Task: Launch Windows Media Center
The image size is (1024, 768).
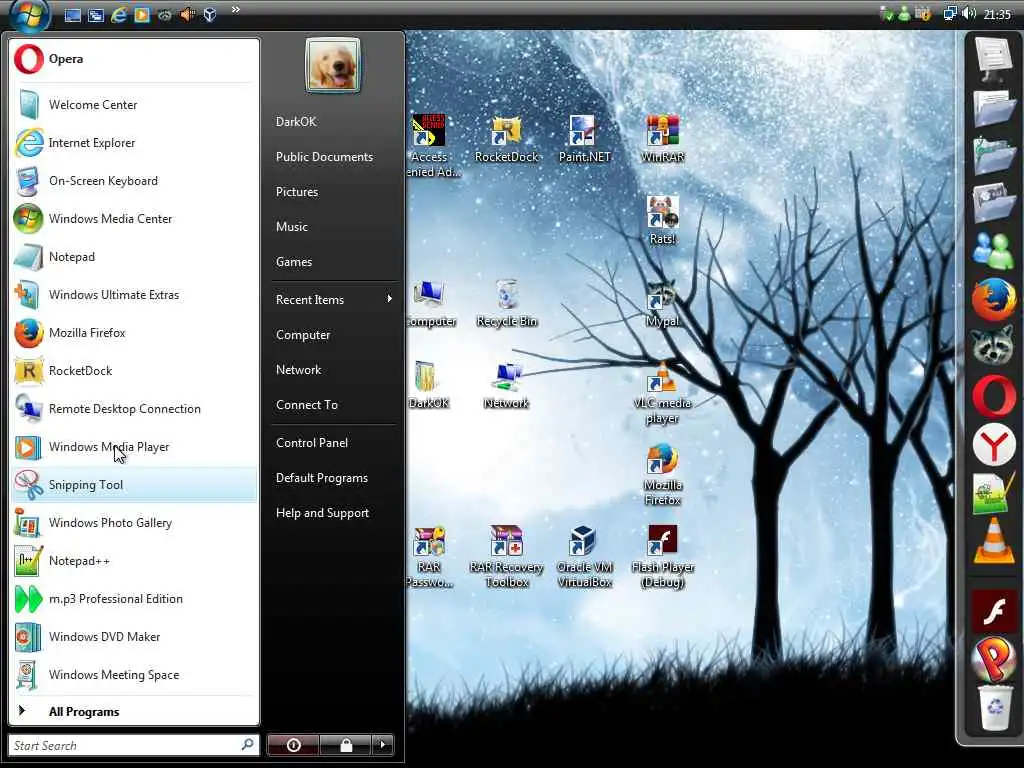Action: pos(134,219)
